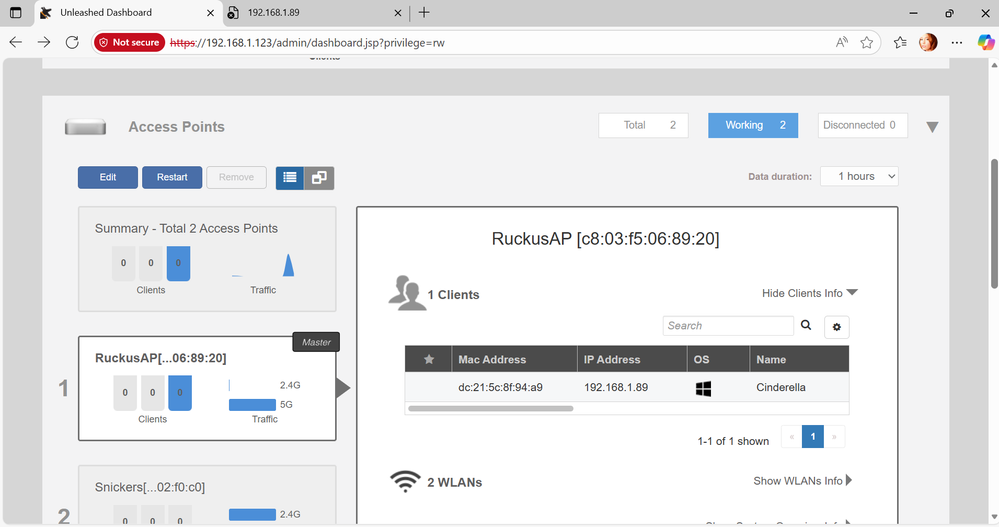Add page to favorites star
This screenshot has width=999, height=527.
click(866, 43)
